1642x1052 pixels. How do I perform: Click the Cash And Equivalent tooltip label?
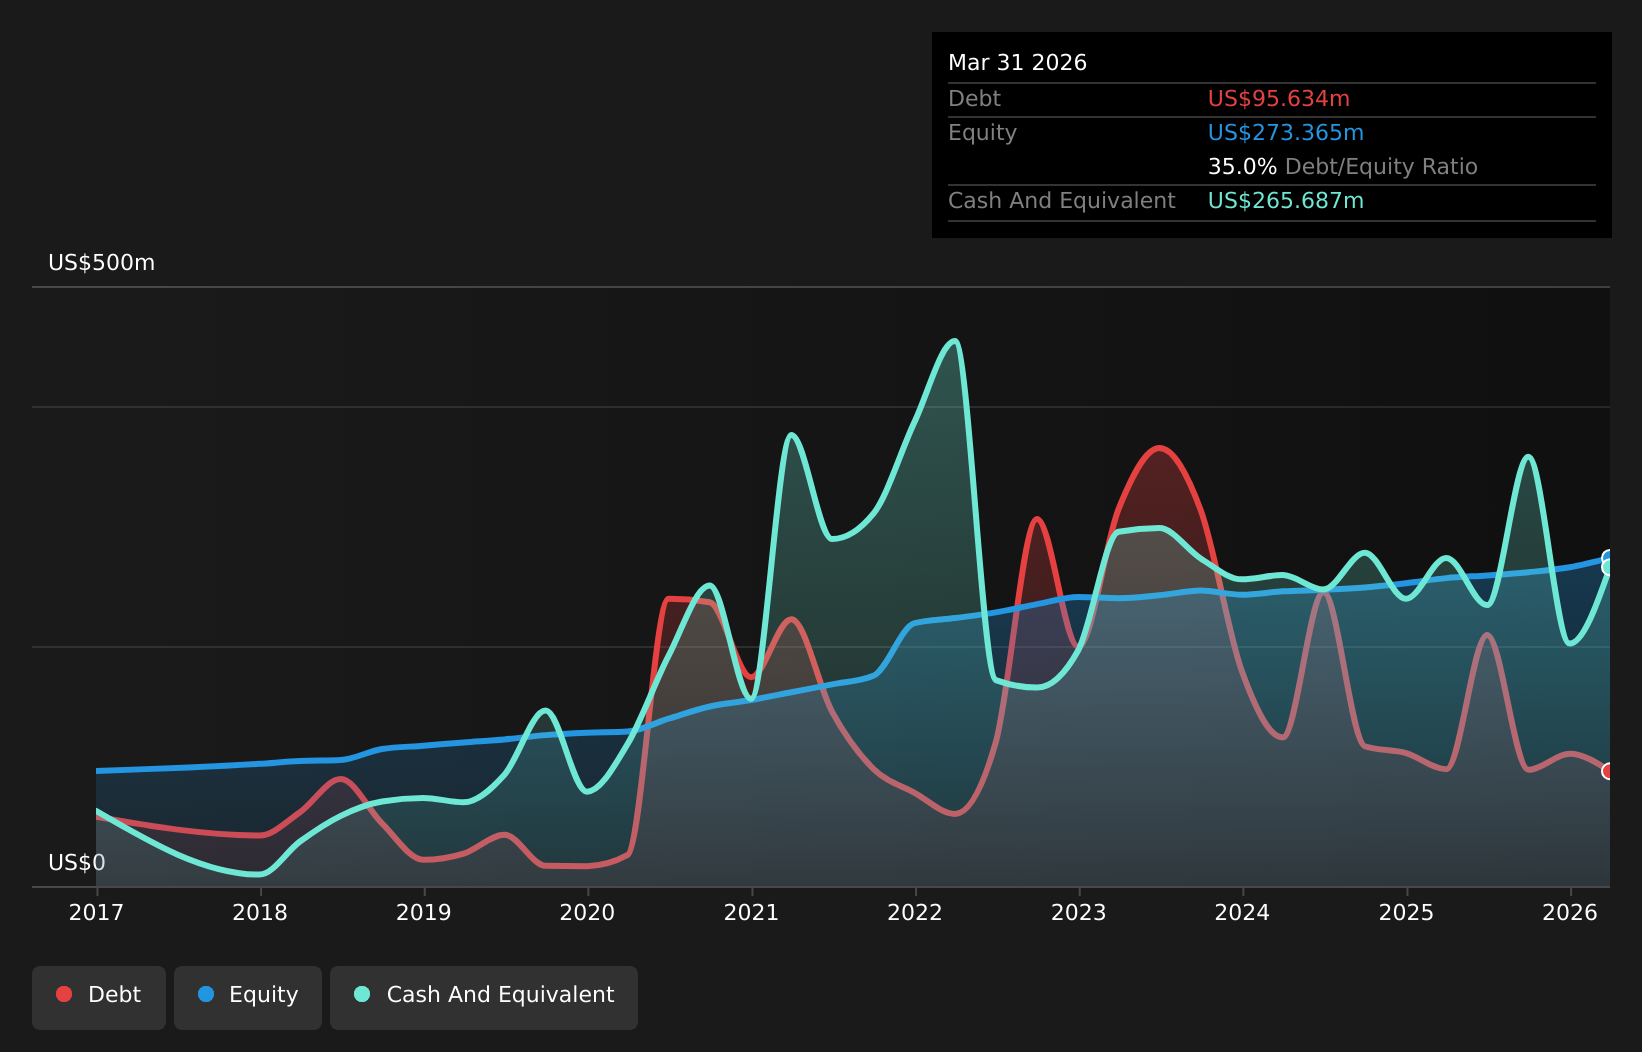point(1061,201)
